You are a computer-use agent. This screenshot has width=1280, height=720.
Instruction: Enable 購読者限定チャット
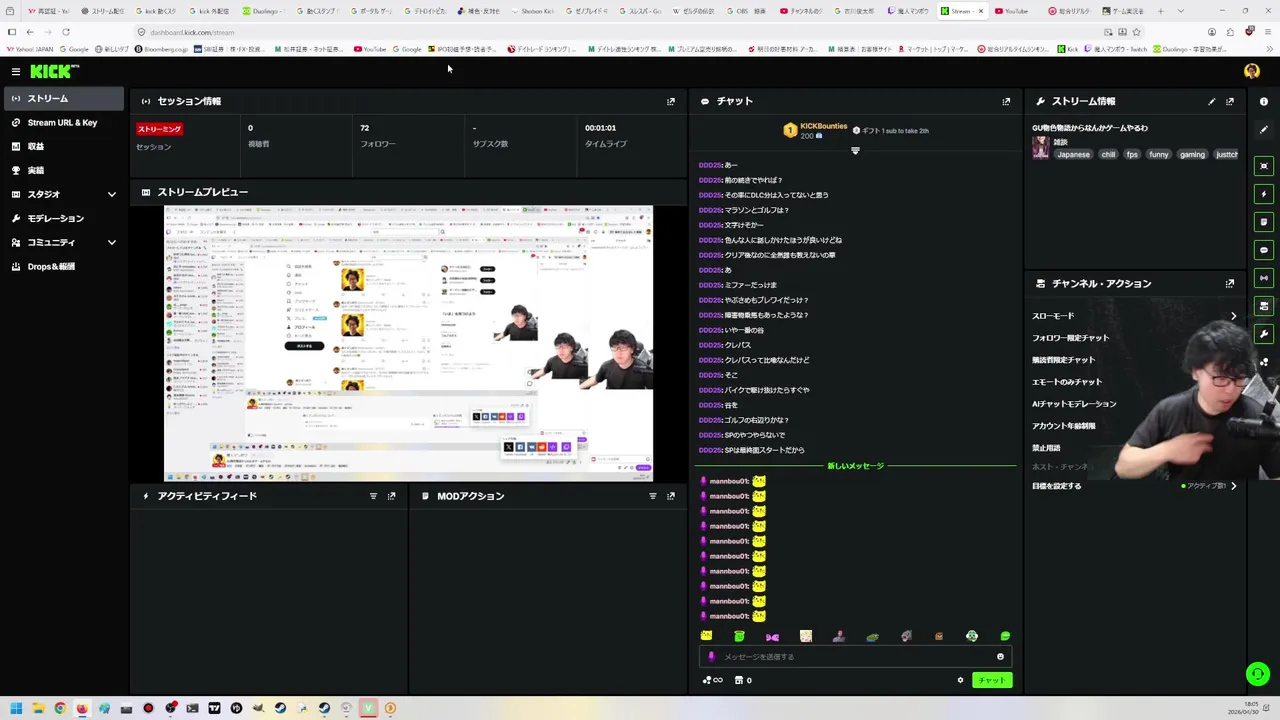pyautogui.click(x=1063, y=360)
